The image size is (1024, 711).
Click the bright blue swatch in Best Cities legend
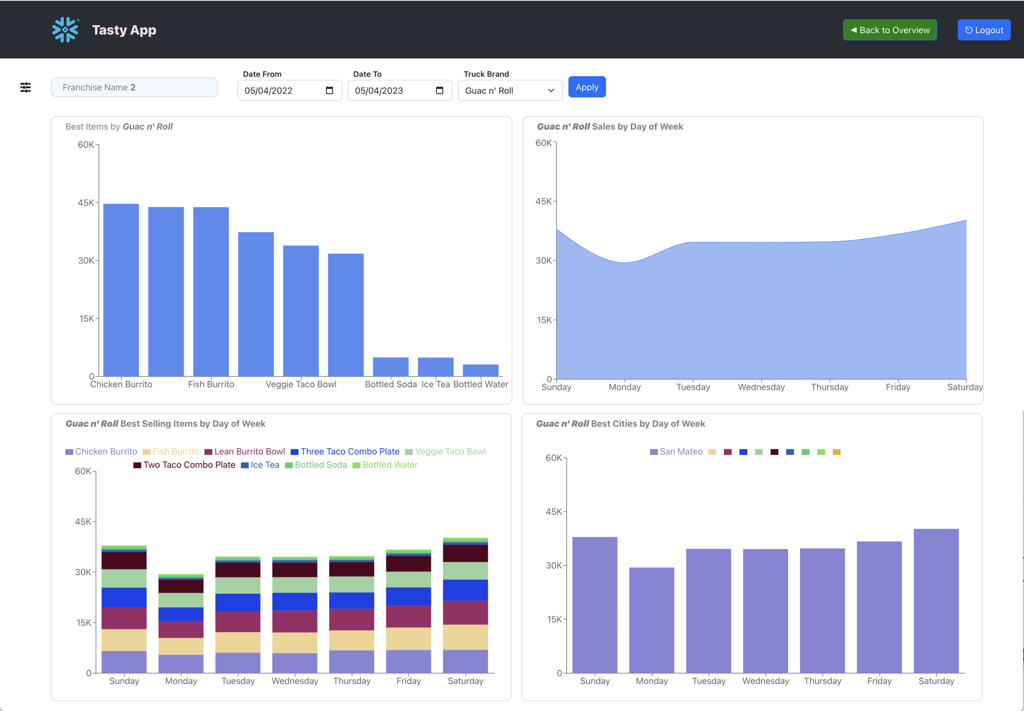743,452
